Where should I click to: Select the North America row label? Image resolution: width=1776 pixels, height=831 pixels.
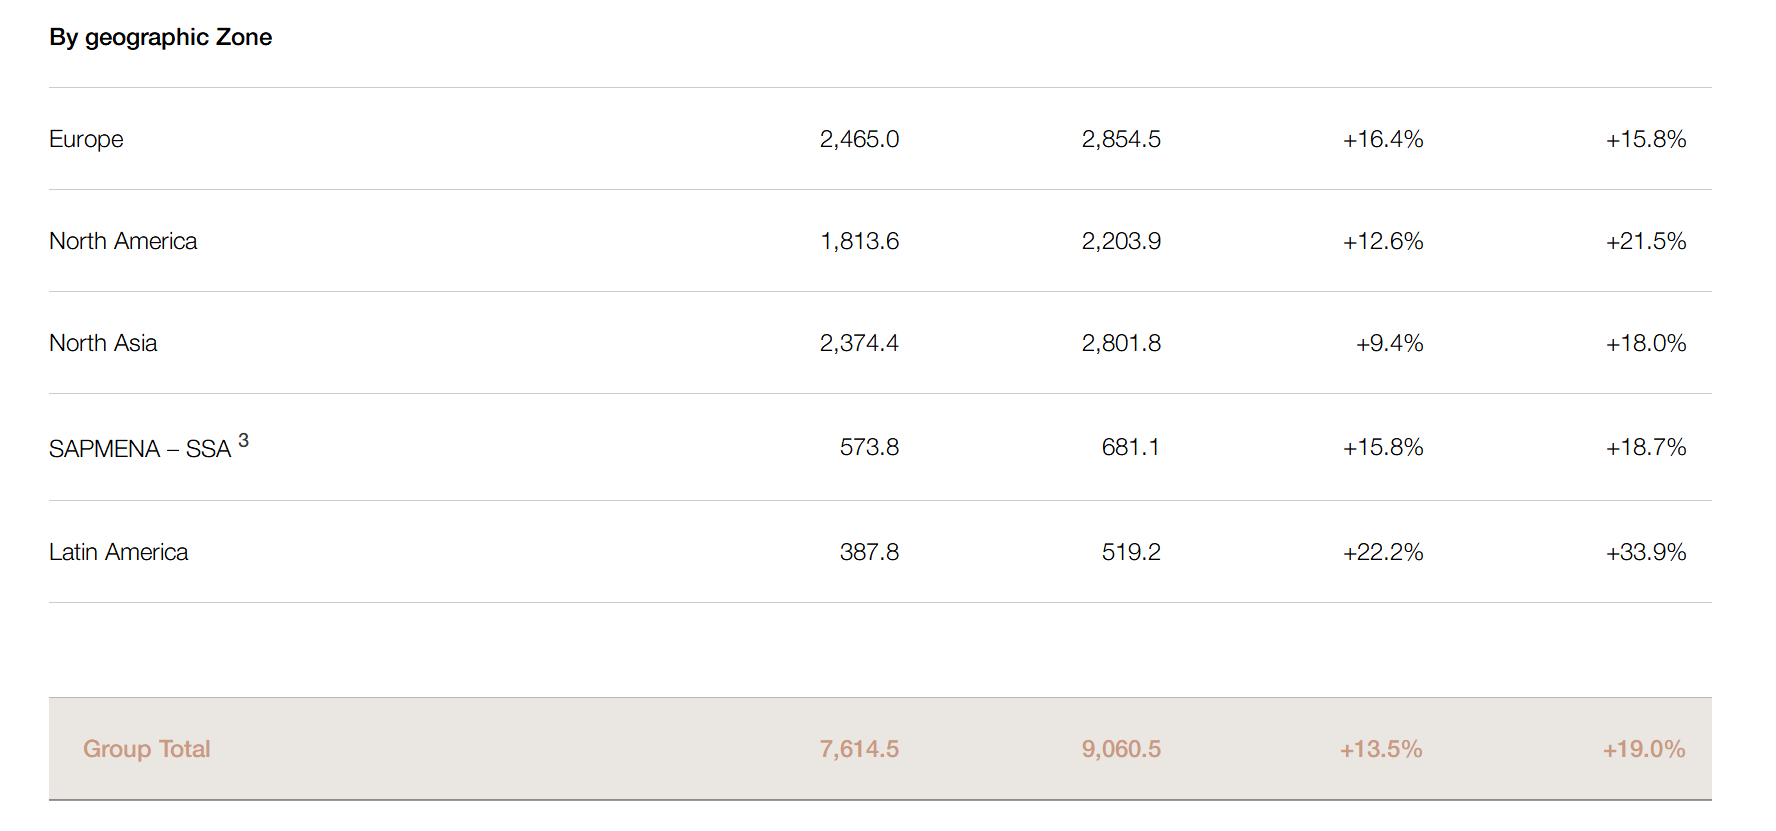coord(123,241)
